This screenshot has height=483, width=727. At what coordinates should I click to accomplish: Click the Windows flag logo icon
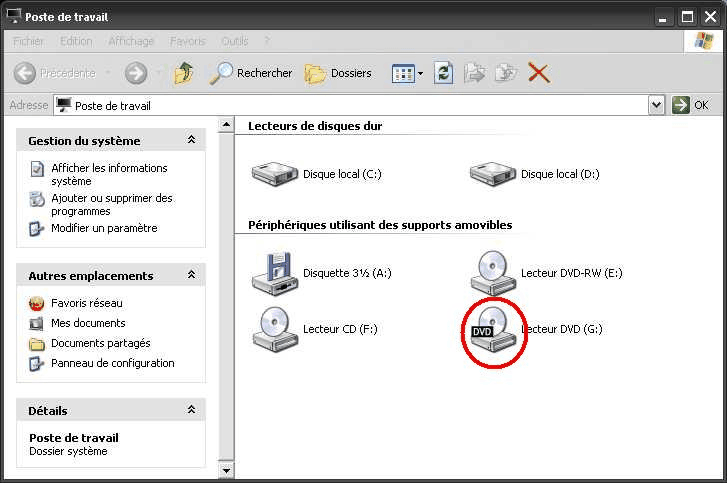click(704, 41)
